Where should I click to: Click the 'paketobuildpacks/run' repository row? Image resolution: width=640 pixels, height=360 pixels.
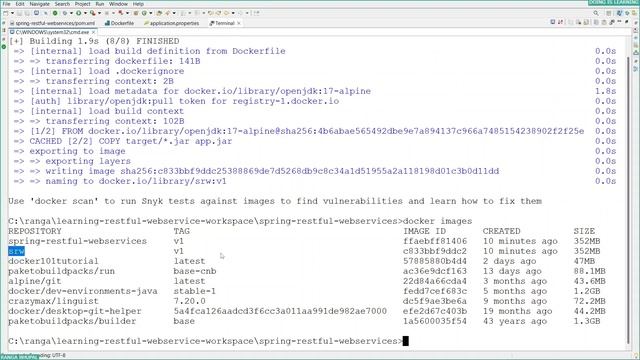(x=61, y=271)
